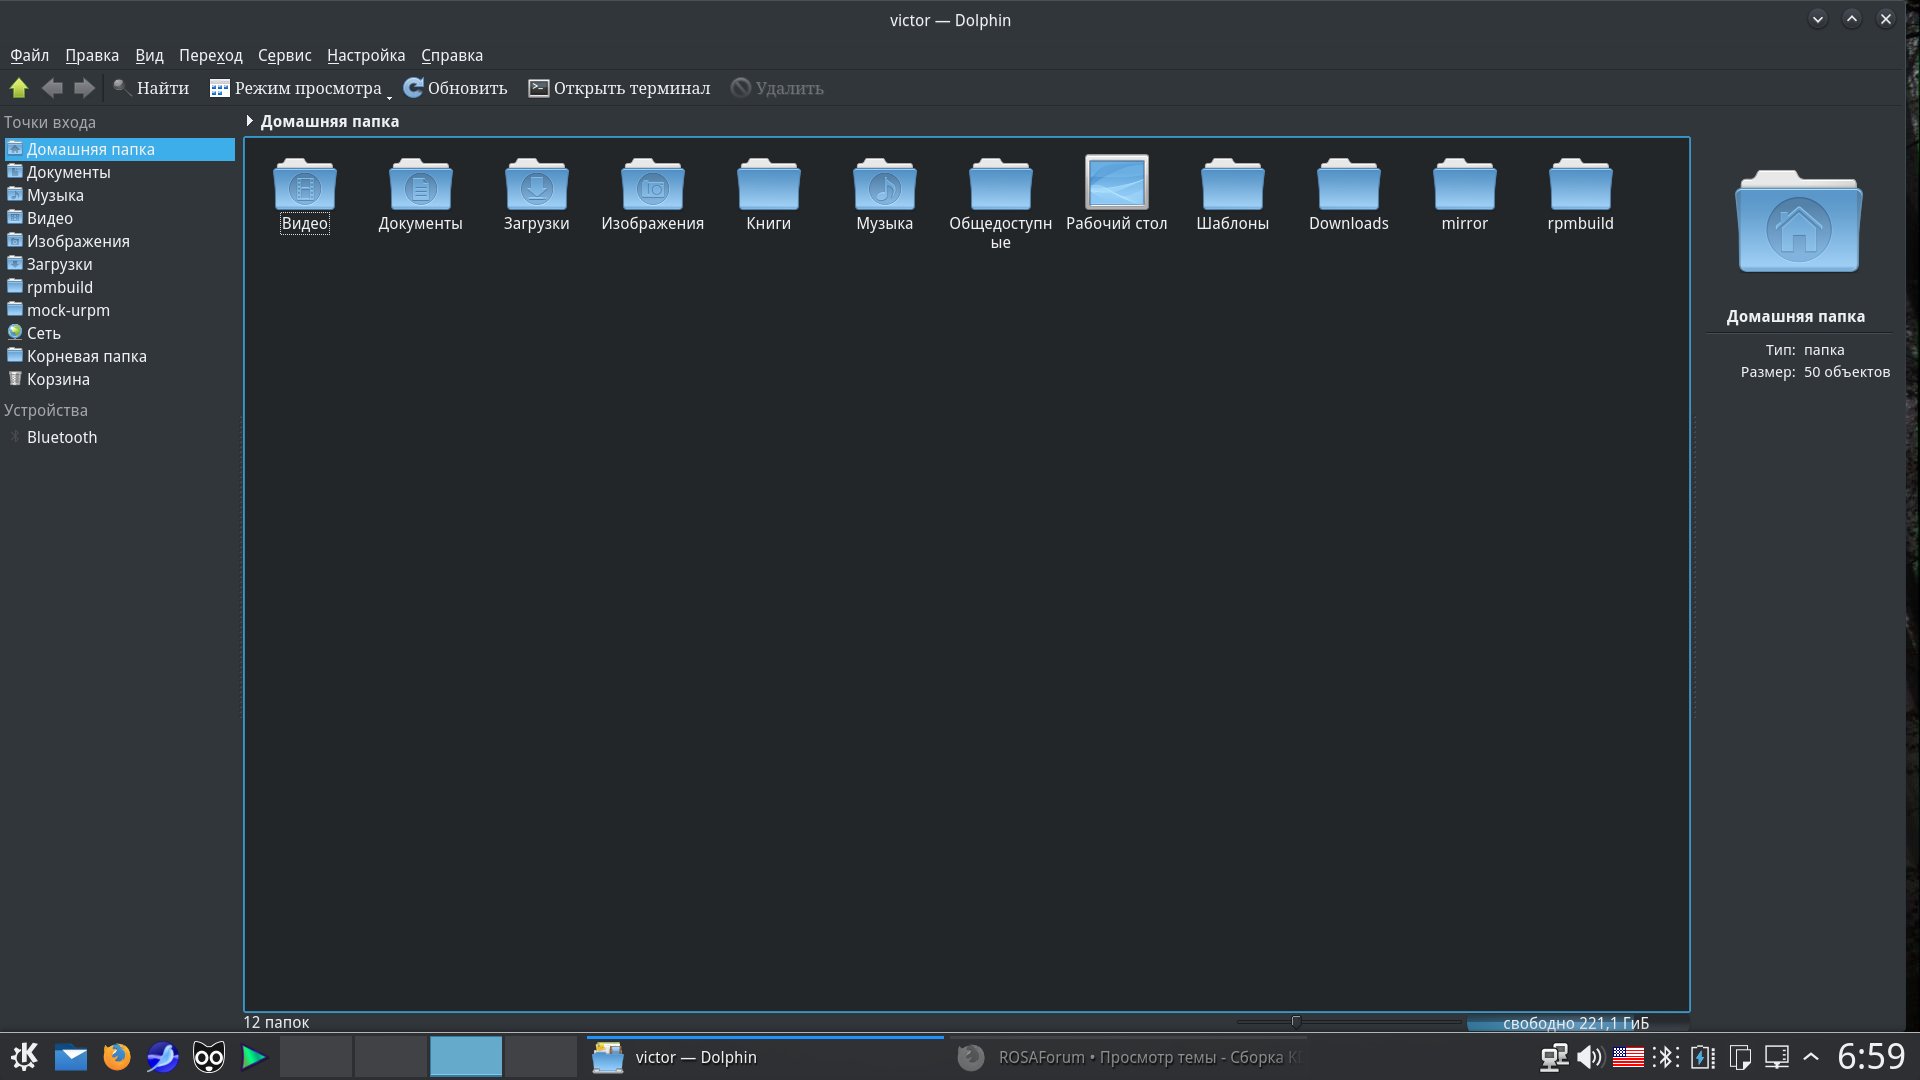
Task: Select Bluetooth under Устройства
Action: tap(62, 437)
